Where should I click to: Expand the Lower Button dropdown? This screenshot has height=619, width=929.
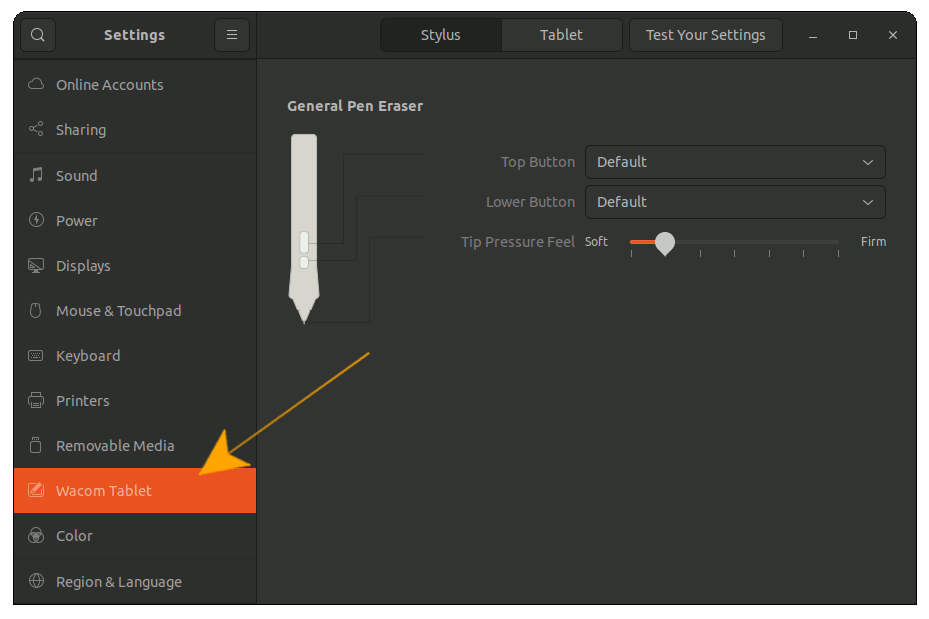tap(735, 202)
